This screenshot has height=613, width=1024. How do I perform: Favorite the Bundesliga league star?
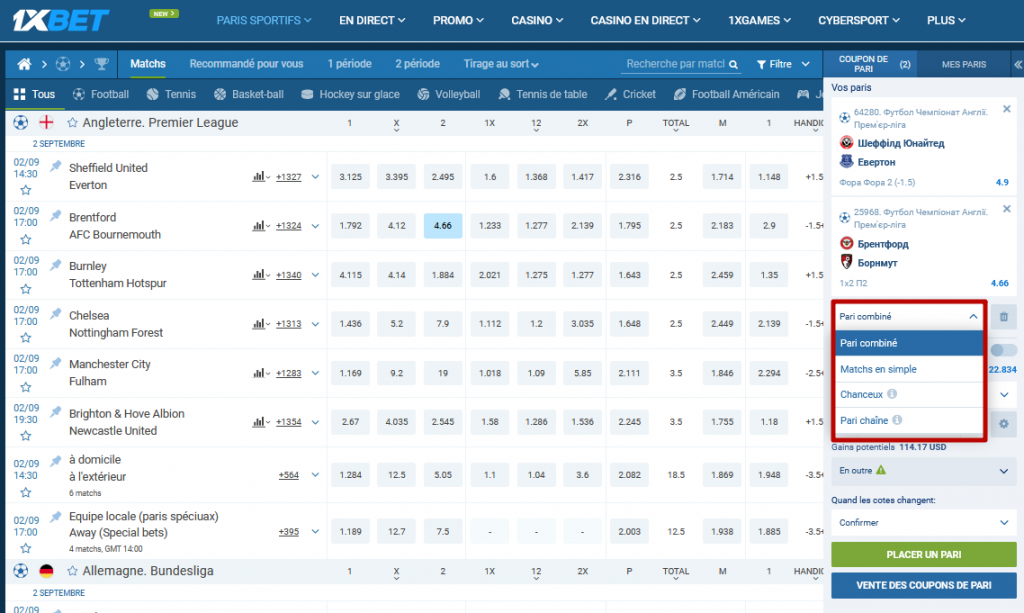[72, 571]
